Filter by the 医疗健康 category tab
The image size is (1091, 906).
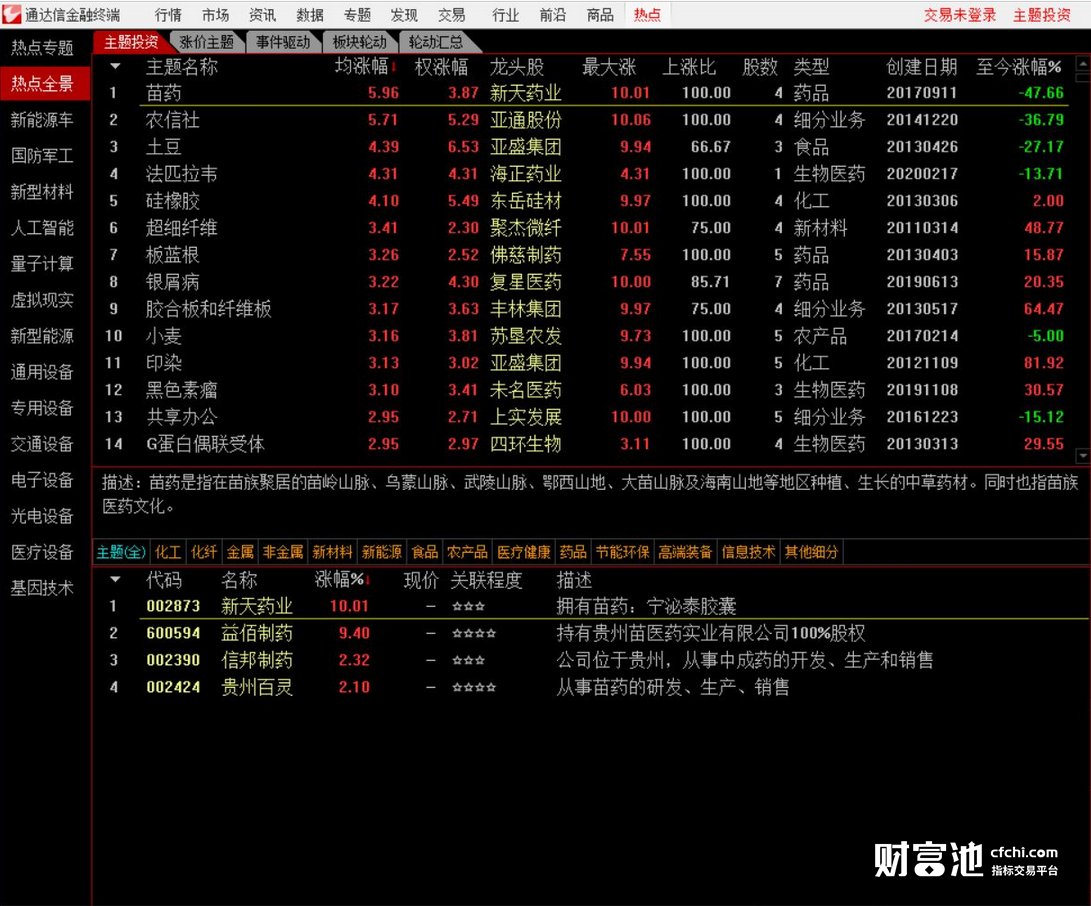pos(523,553)
